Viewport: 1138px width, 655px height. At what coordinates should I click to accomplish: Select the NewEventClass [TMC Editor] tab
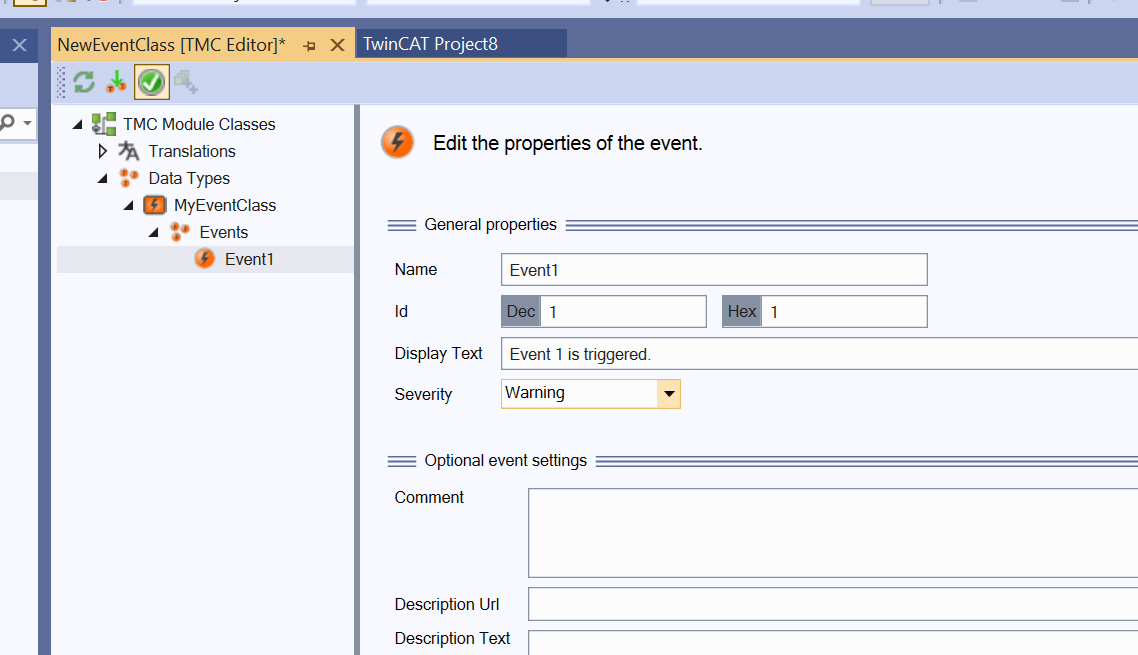(x=172, y=45)
